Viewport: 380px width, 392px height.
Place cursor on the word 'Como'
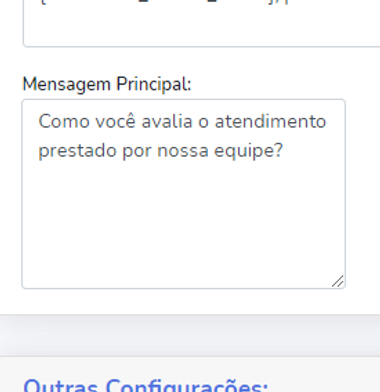point(64,121)
